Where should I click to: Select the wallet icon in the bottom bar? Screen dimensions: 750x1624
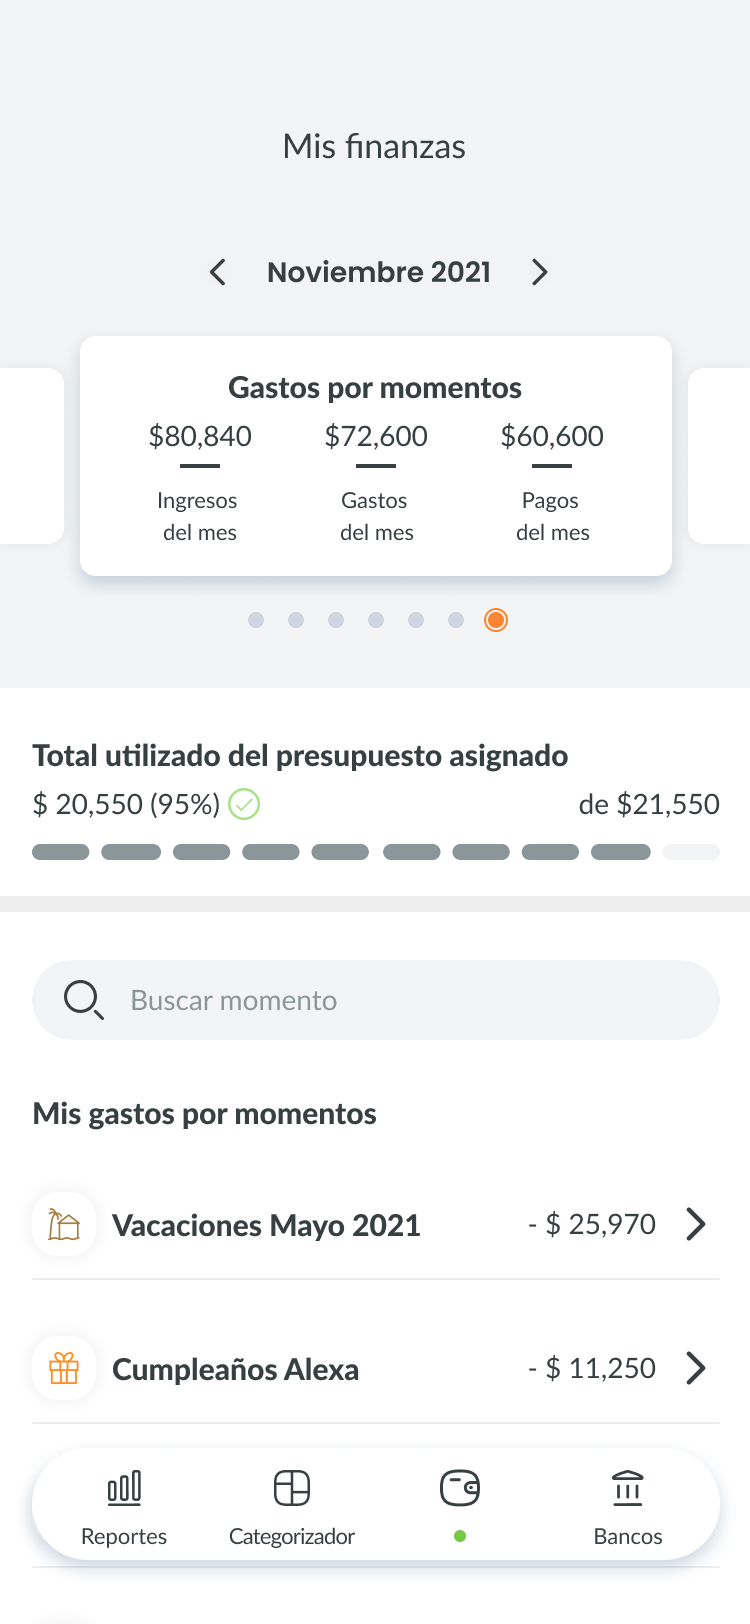[460, 1488]
